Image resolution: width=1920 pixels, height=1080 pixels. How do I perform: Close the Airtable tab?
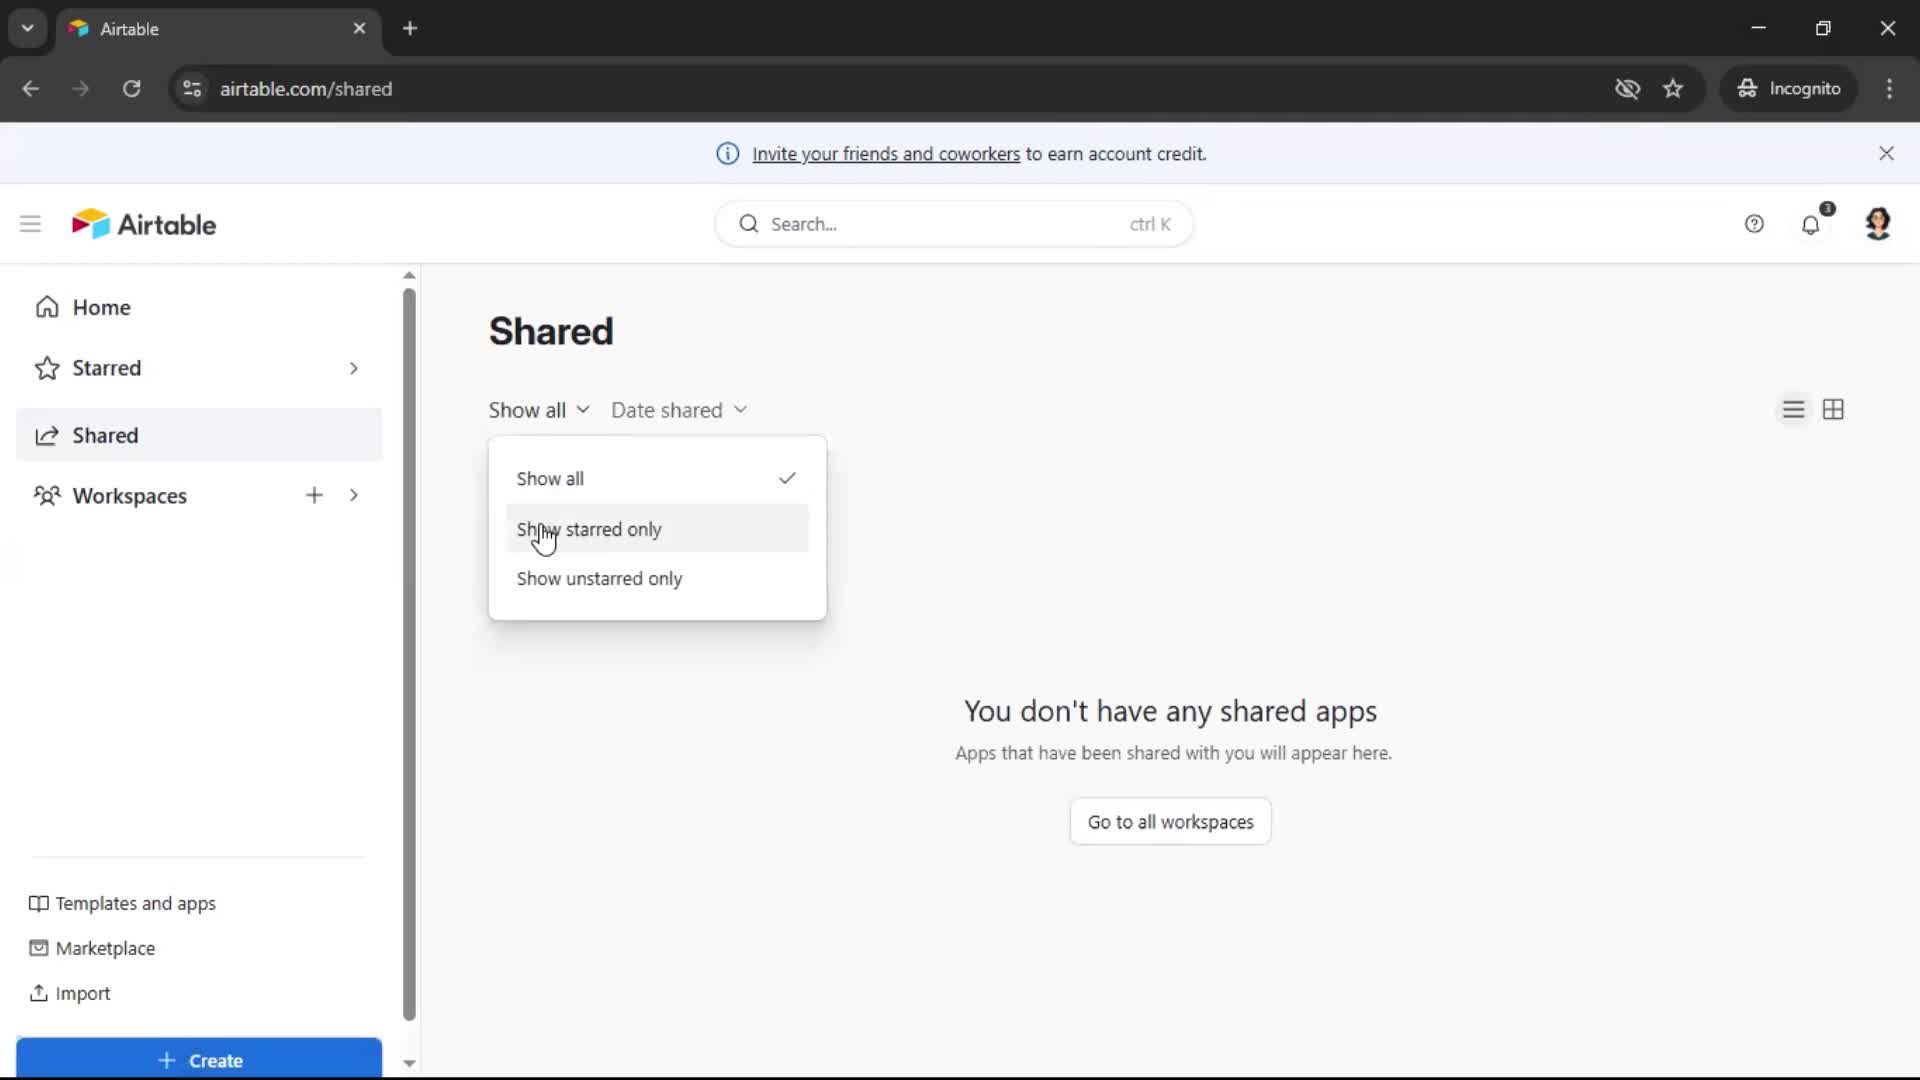pos(359,28)
